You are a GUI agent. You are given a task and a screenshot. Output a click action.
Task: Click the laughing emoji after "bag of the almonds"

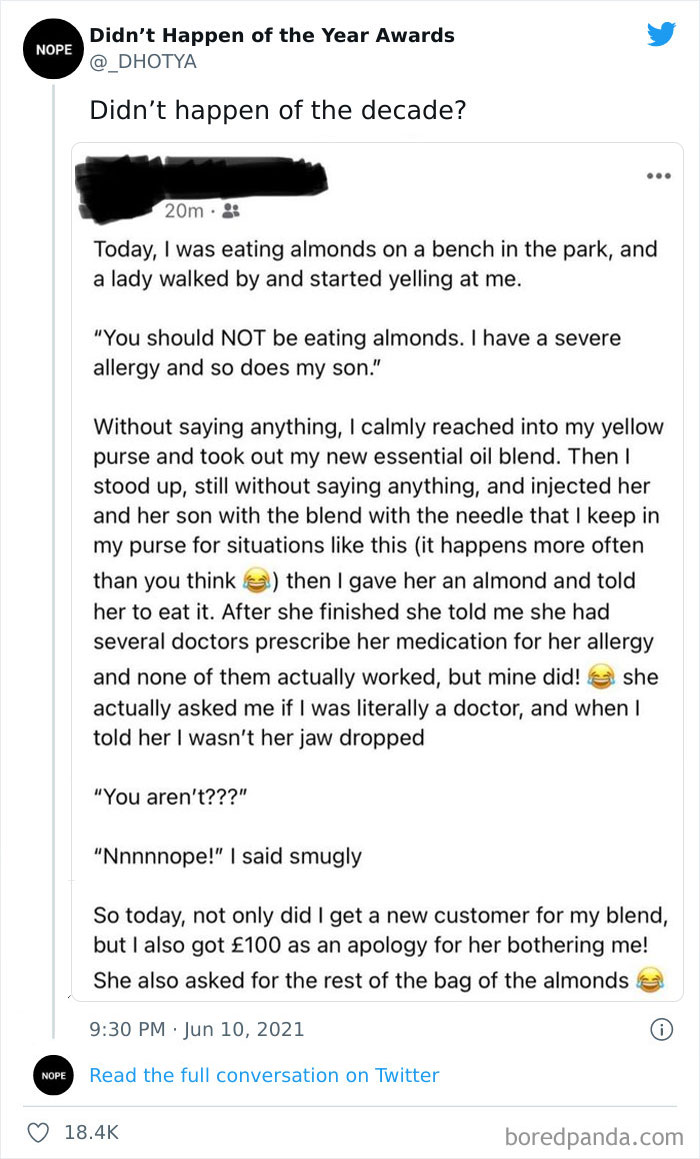(649, 981)
